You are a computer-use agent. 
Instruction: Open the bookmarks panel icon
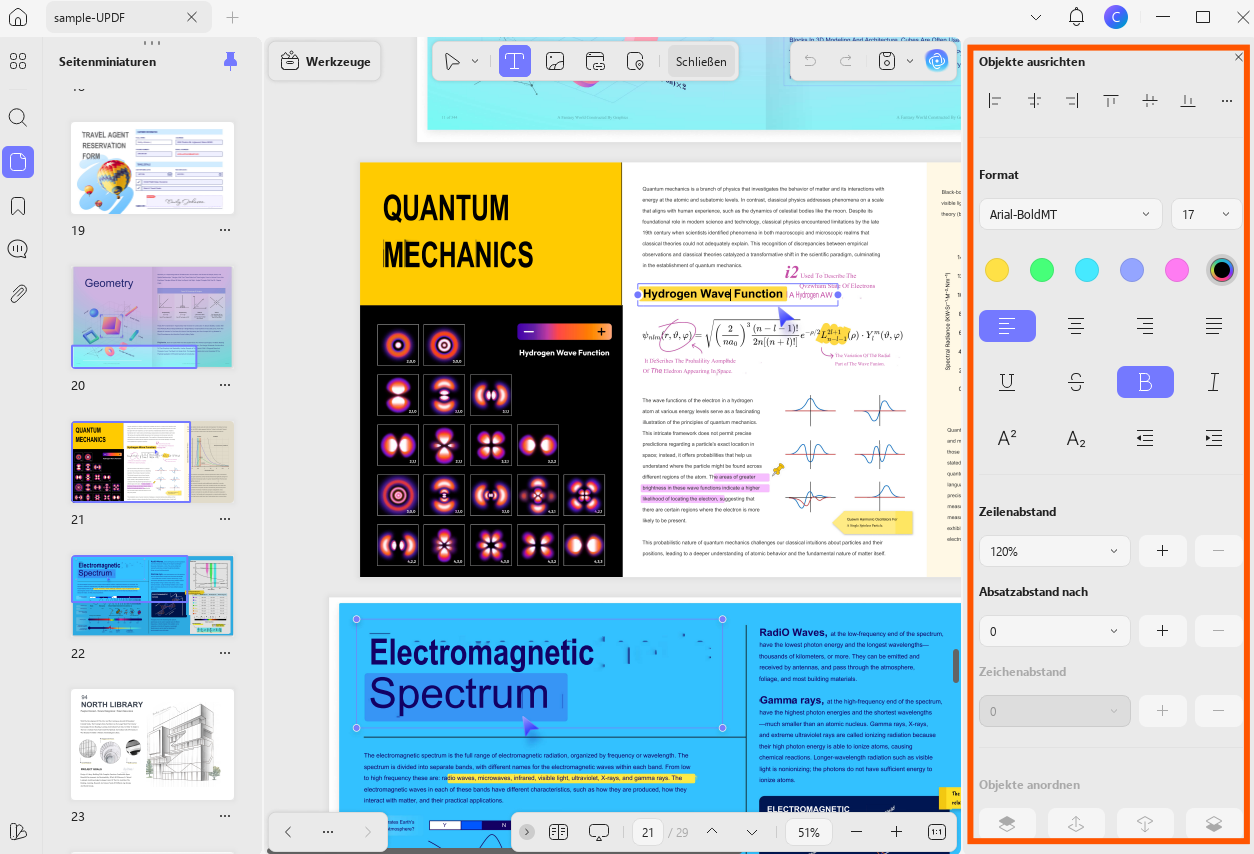18,206
